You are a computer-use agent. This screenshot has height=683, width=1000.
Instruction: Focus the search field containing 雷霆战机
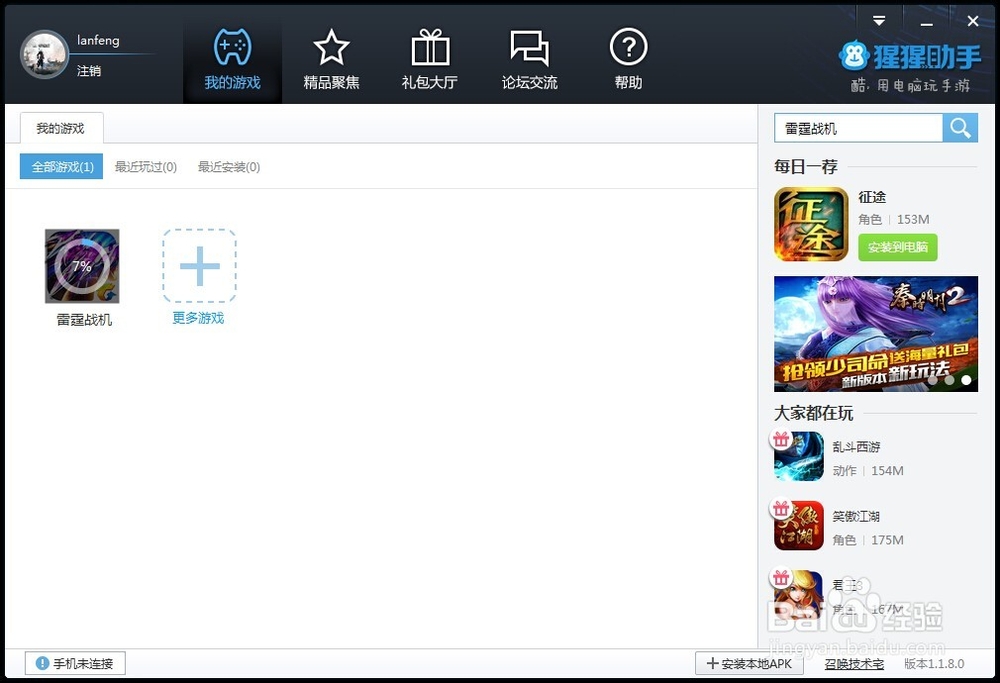point(858,128)
